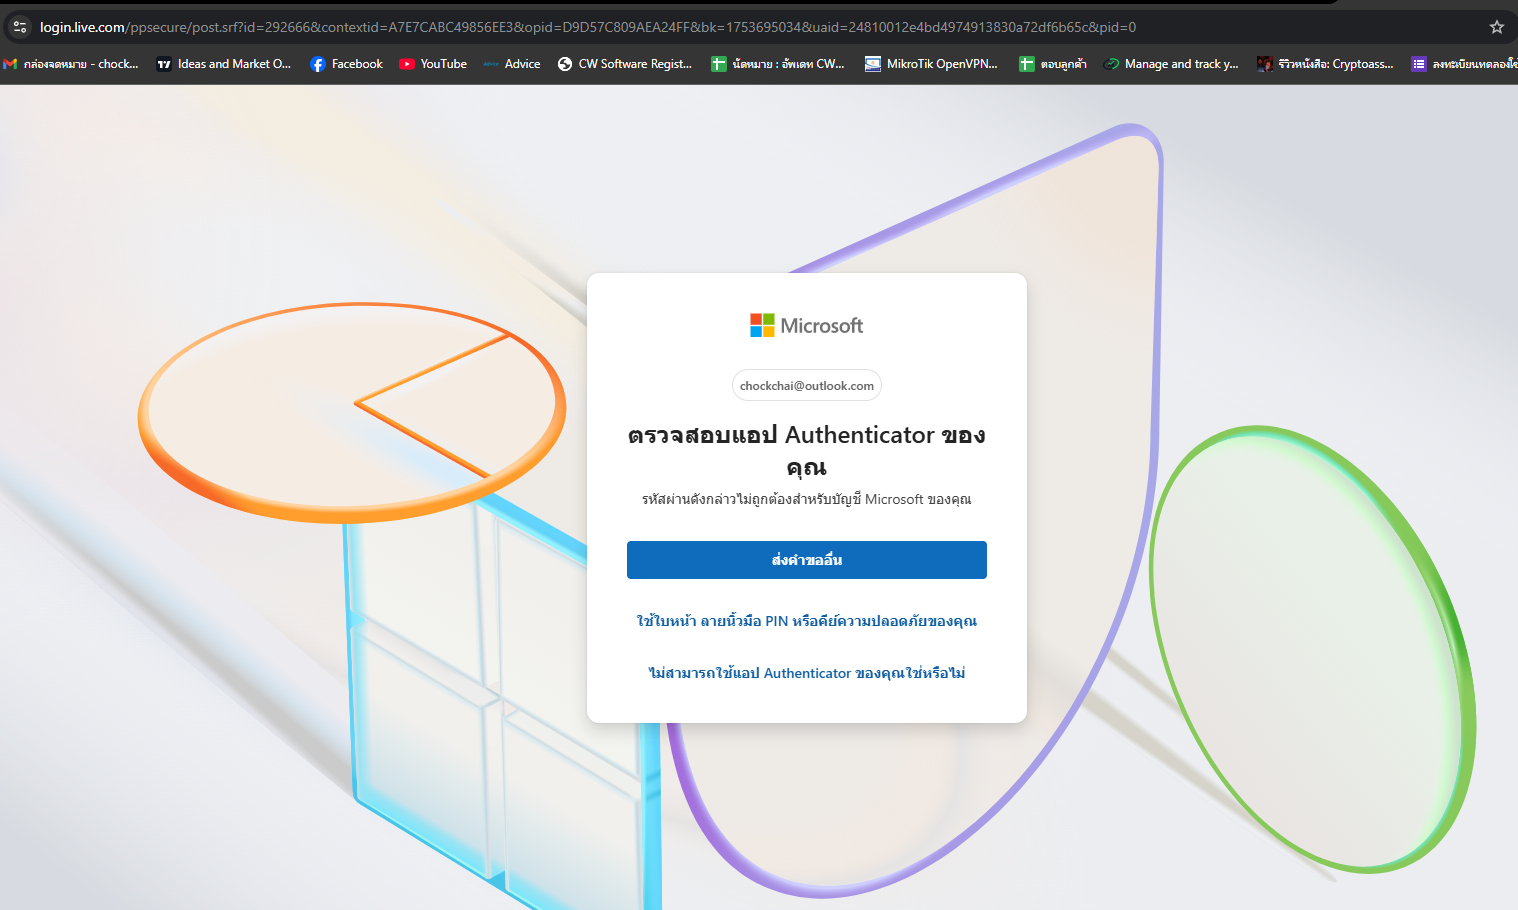Click the purple list favicon at far right

(1419, 64)
